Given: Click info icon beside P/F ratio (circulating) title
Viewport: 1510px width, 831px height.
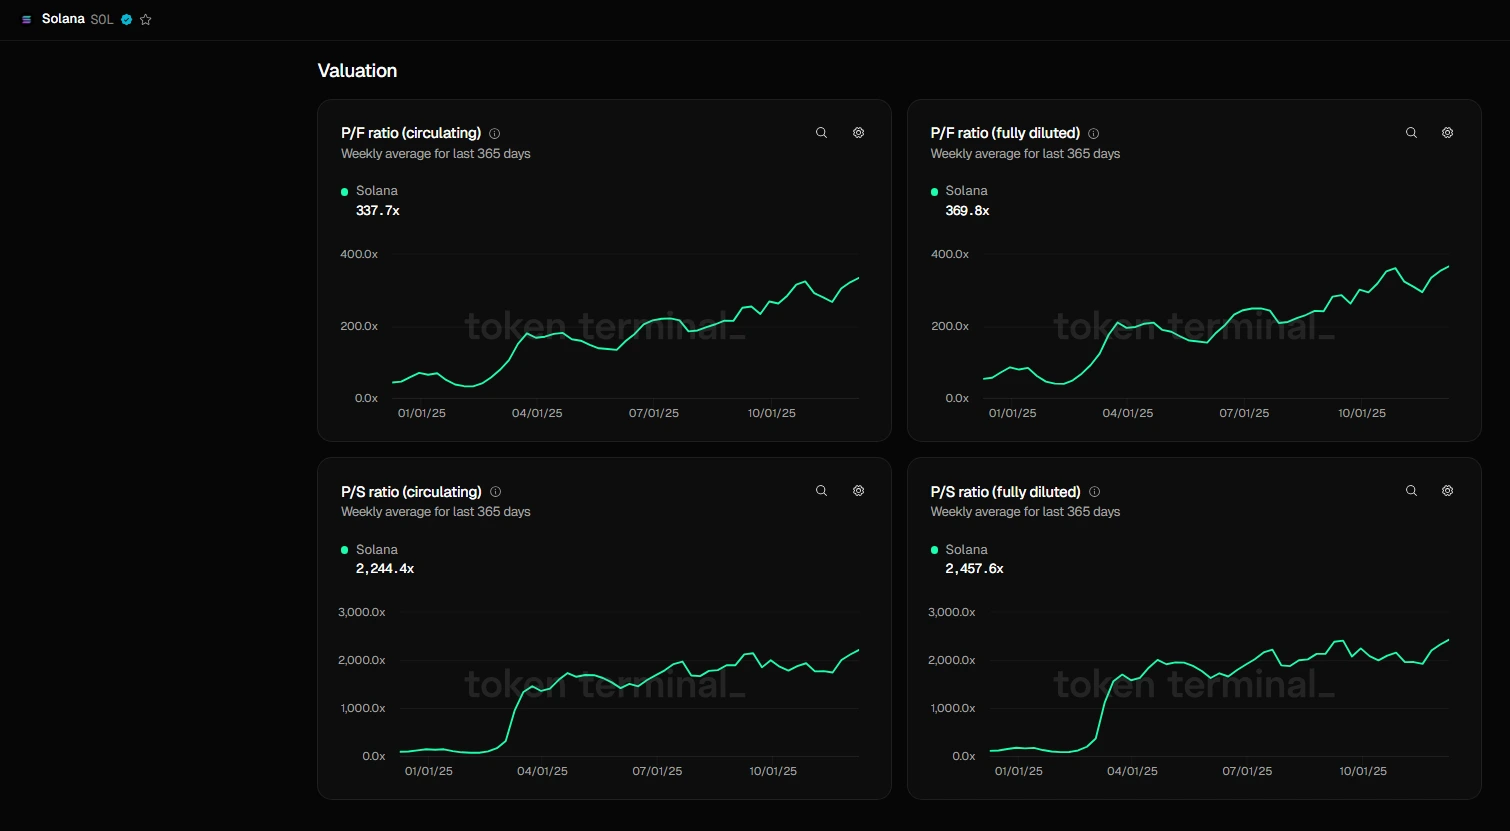Looking at the screenshot, I should (495, 134).
